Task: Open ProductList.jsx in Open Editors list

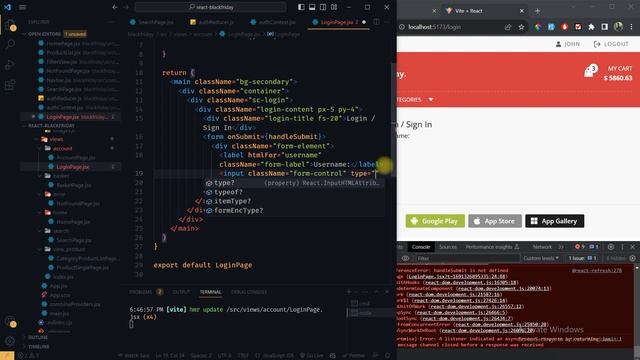Action: [x=78, y=53]
